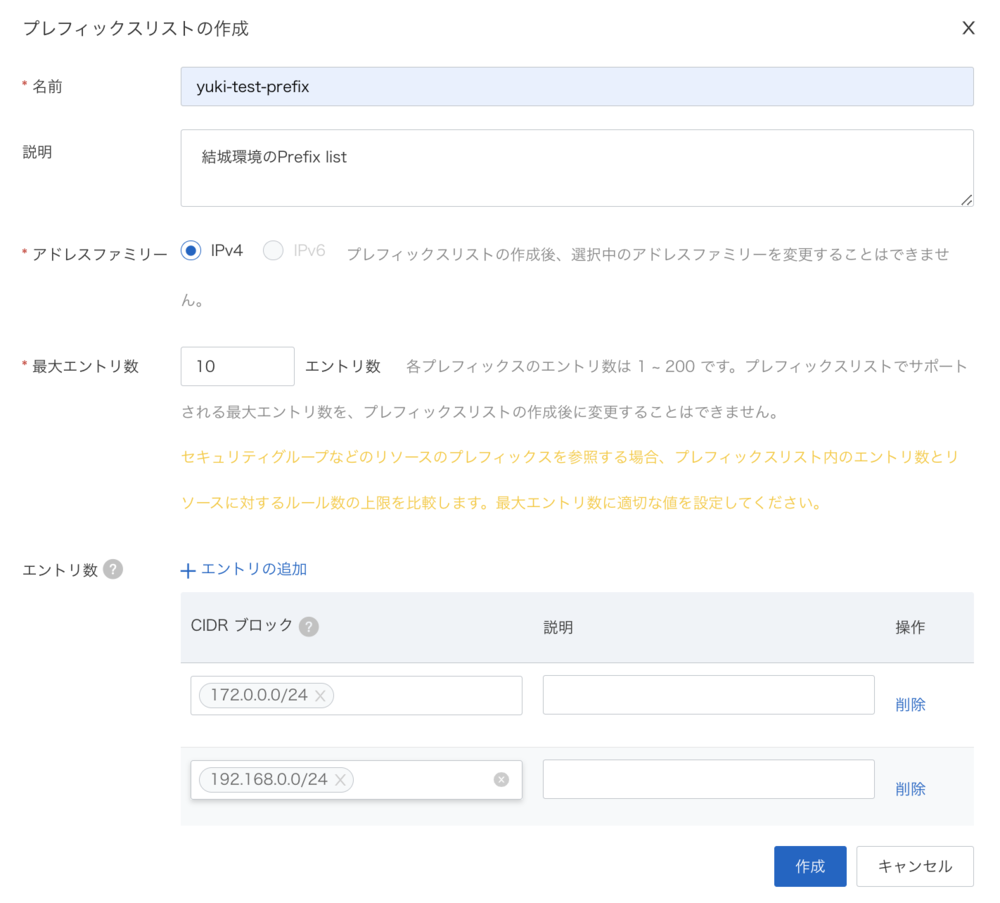
Task: Click the plus icon for エントリの追加
Action: click(x=188, y=570)
